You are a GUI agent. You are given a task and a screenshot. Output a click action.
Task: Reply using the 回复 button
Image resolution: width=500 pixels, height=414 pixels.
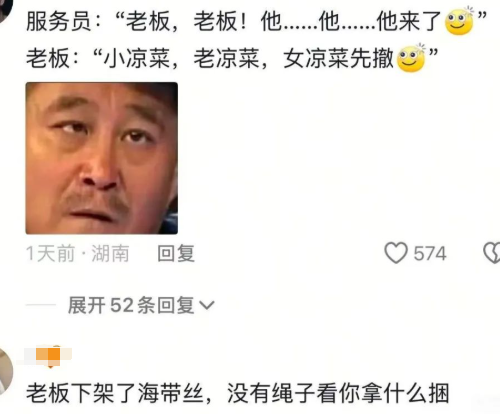point(176,253)
